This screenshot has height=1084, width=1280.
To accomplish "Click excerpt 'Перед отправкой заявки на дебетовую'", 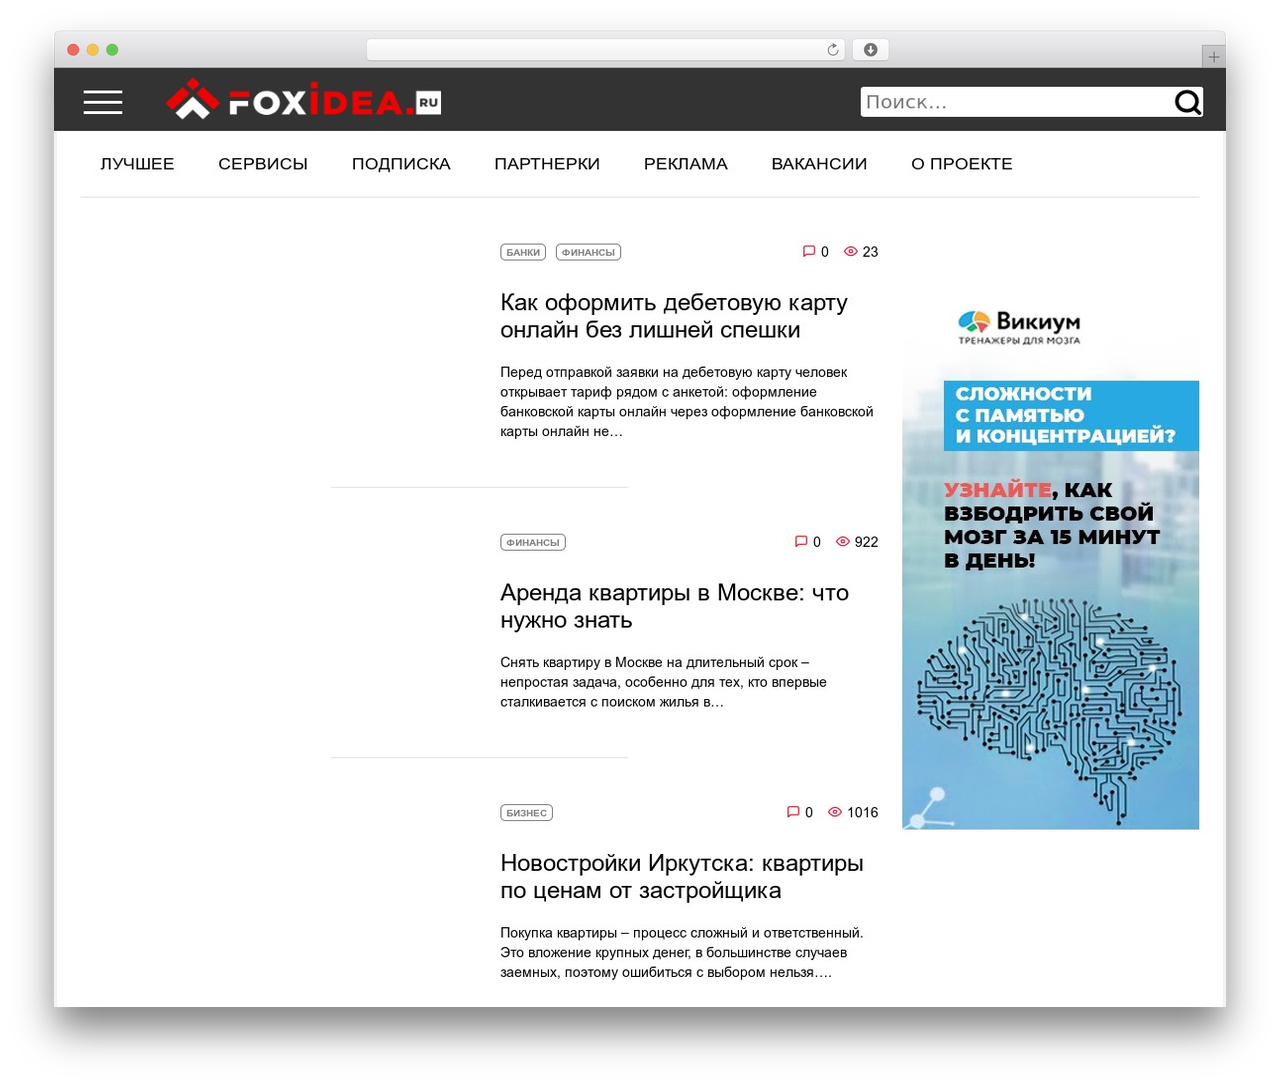I will 687,402.
